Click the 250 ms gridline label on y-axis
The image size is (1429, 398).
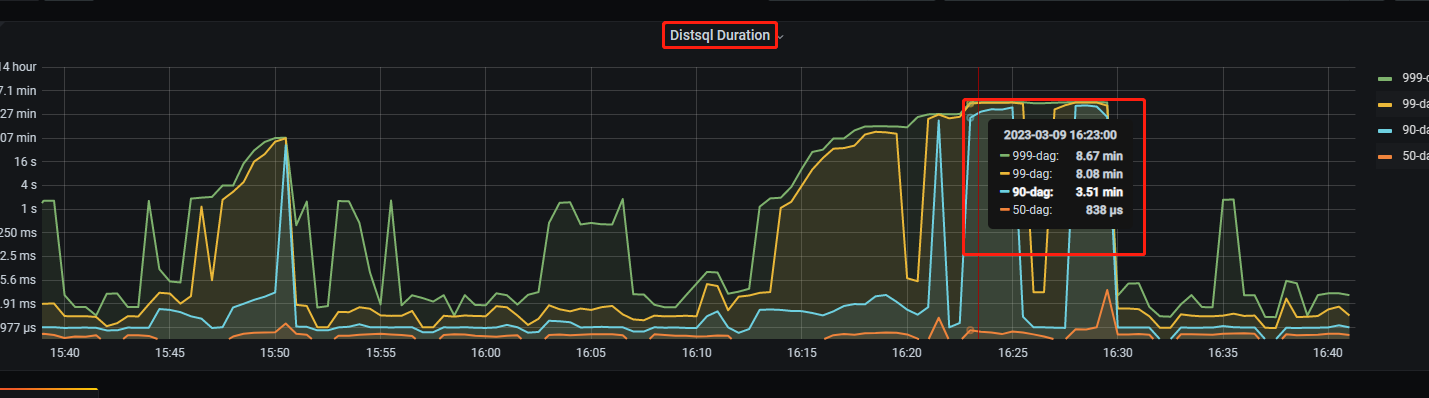pyautogui.click(x=17, y=232)
